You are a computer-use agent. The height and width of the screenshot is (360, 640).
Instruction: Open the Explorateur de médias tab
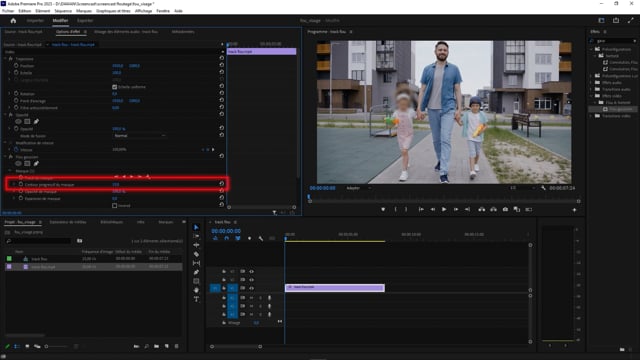(x=68, y=222)
